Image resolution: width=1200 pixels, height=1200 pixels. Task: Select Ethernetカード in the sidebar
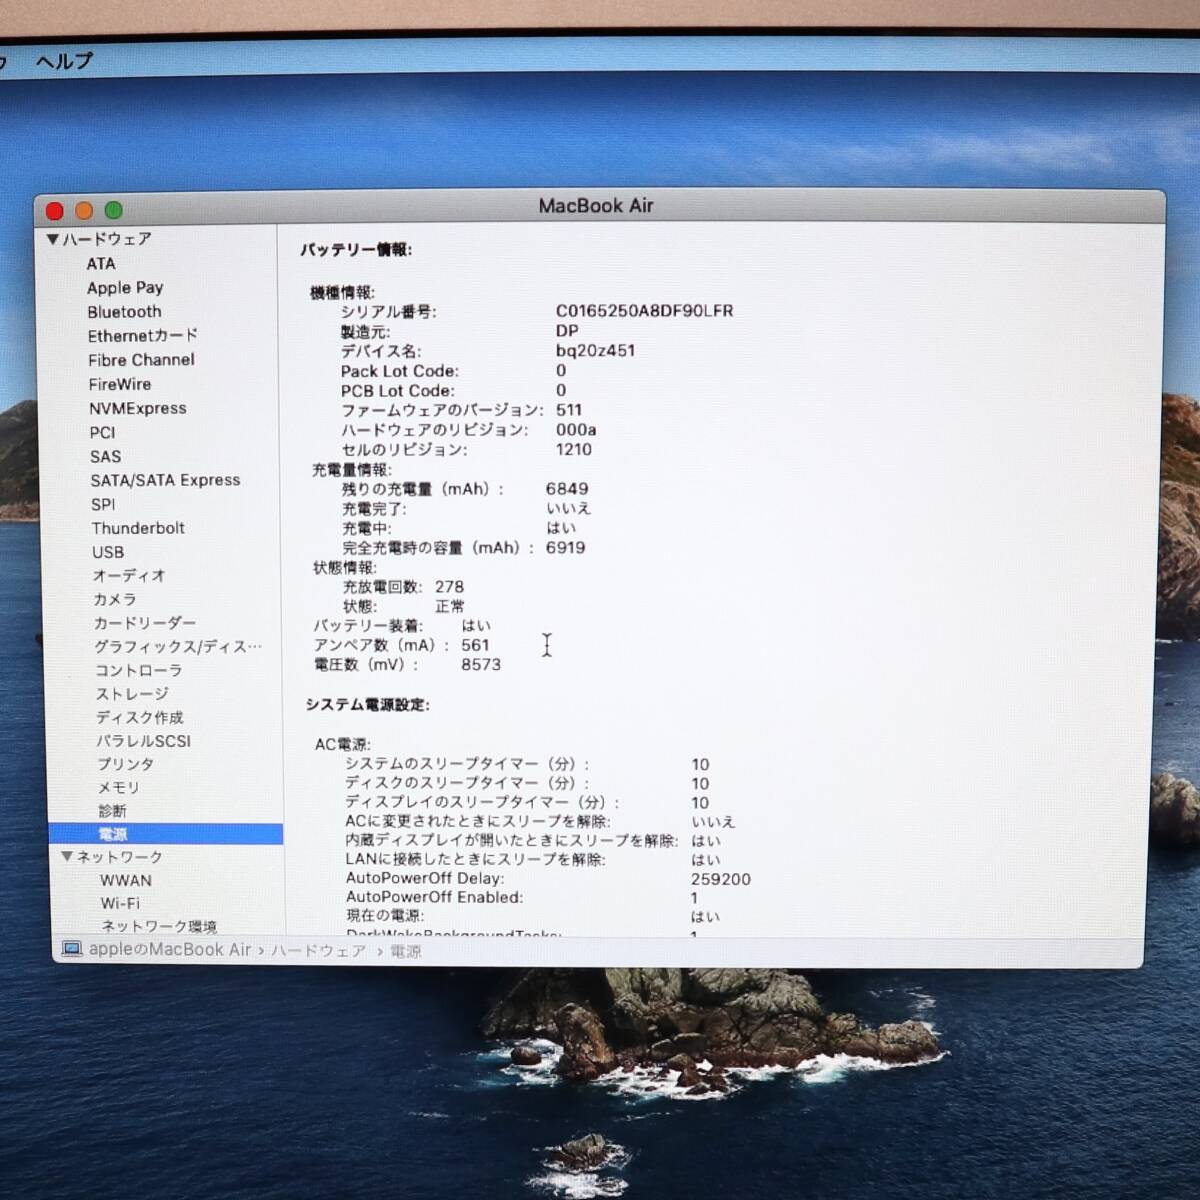pos(143,336)
